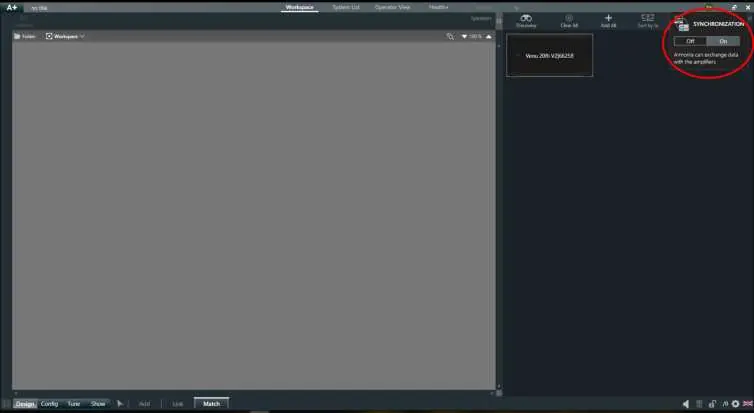Click the zoom-to-fit magnifier icon in workspace header
Viewport: 754px width, 413px height.
click(x=450, y=37)
